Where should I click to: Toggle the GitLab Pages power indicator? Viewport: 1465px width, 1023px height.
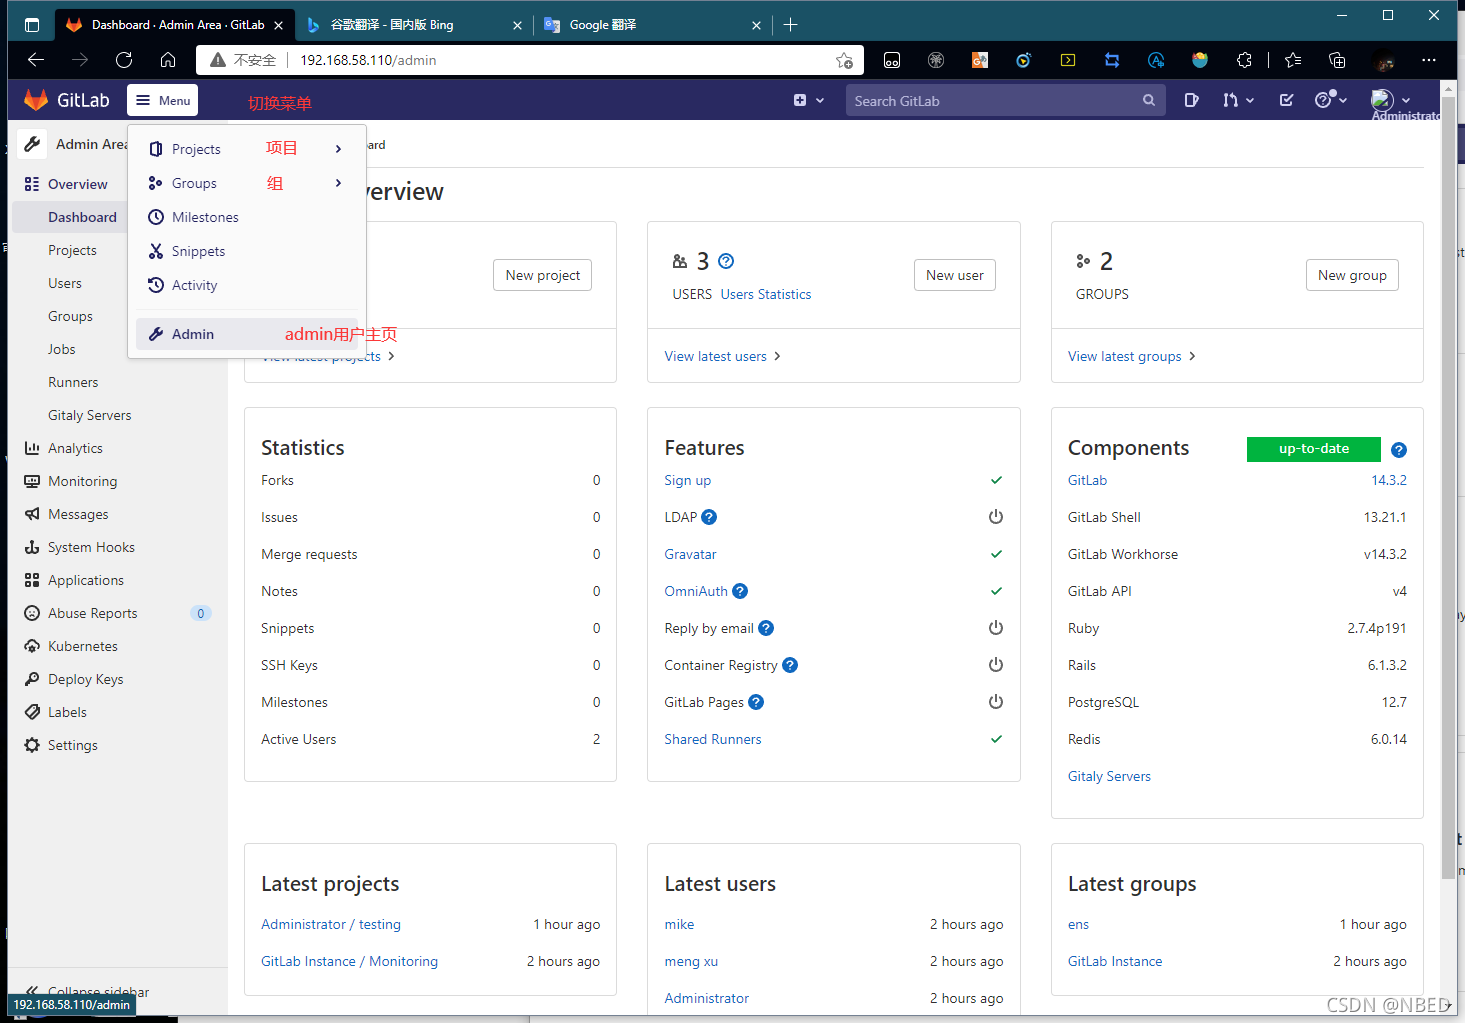(x=996, y=701)
